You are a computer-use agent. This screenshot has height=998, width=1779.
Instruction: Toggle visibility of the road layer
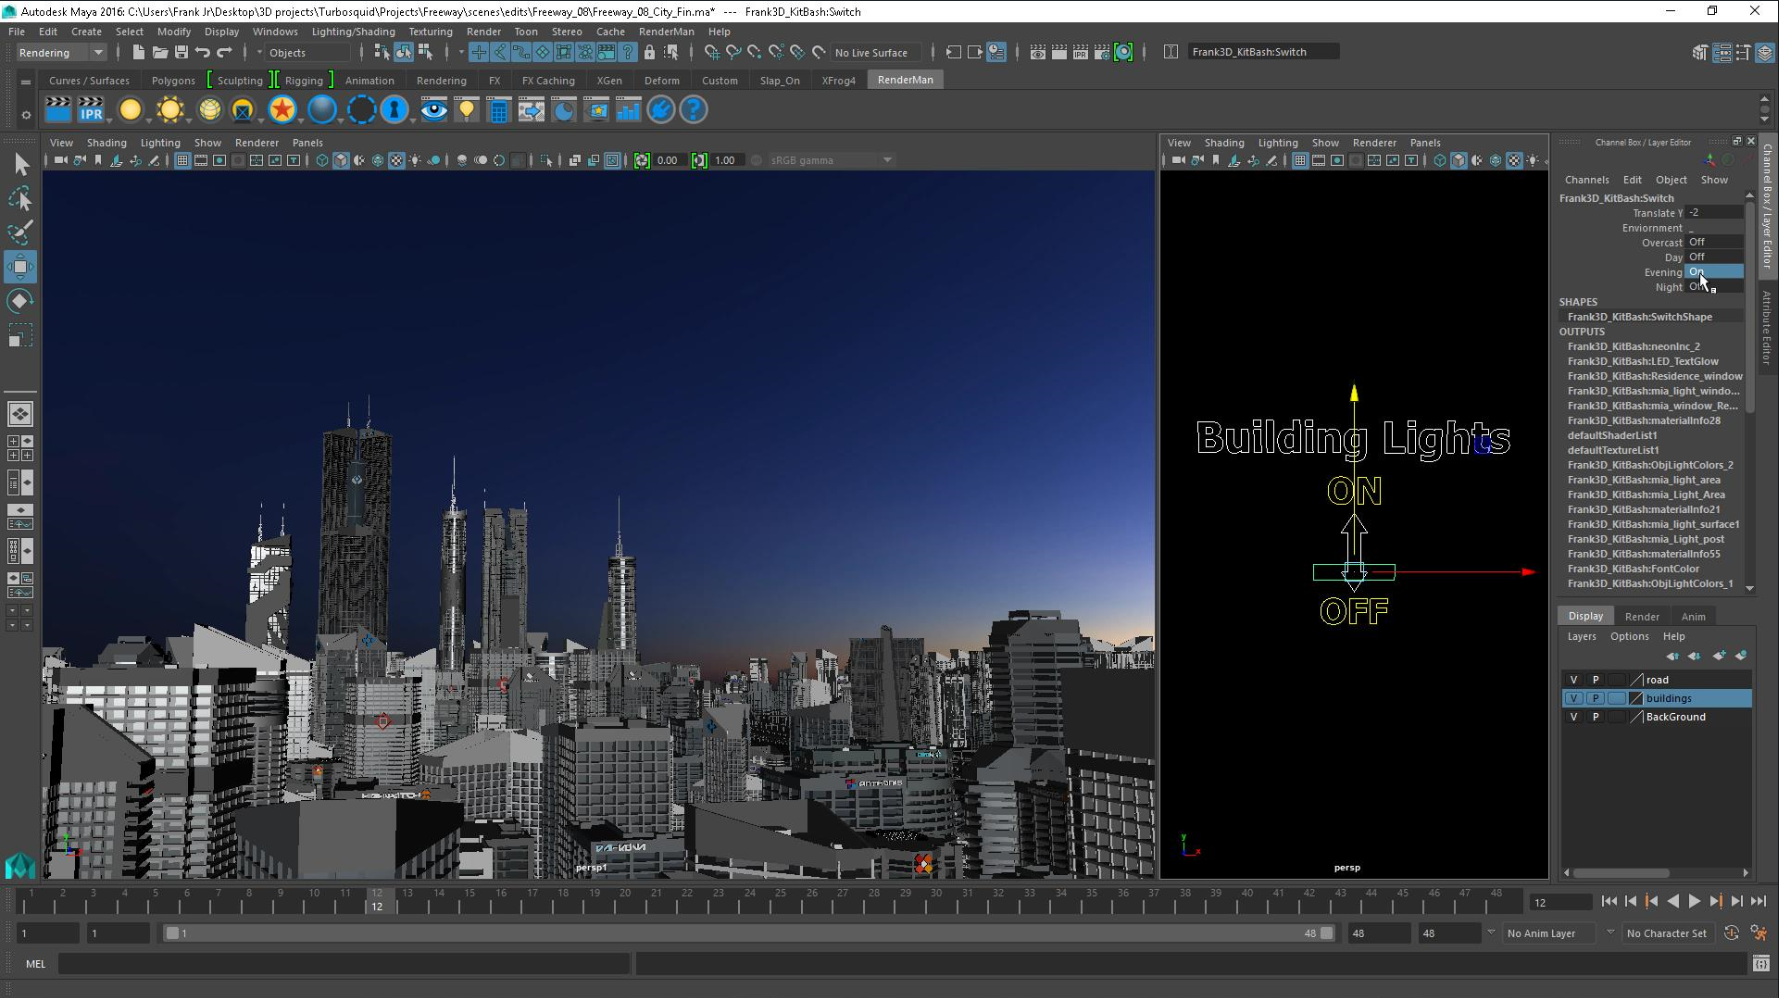point(1573,680)
